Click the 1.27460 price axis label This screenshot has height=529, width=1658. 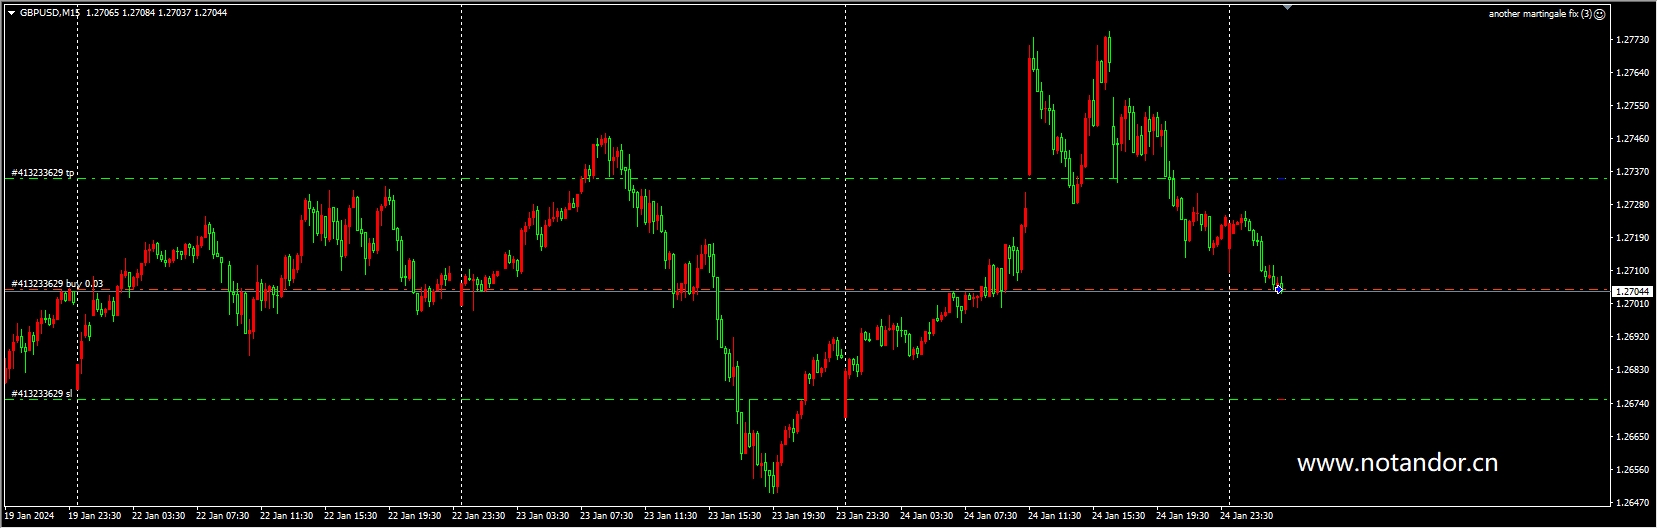pyautogui.click(x=1632, y=139)
